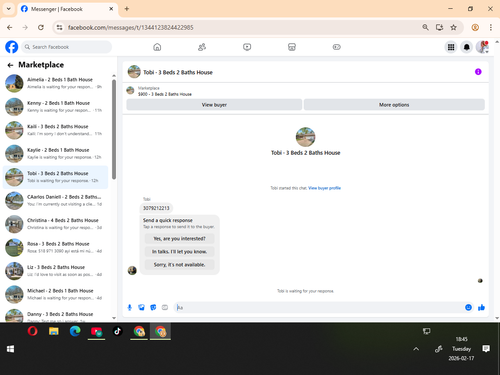Screen dimensions: 500x375
Task: Open Kaylie 2 Beds 1 Bath House chat
Action: [55, 154]
